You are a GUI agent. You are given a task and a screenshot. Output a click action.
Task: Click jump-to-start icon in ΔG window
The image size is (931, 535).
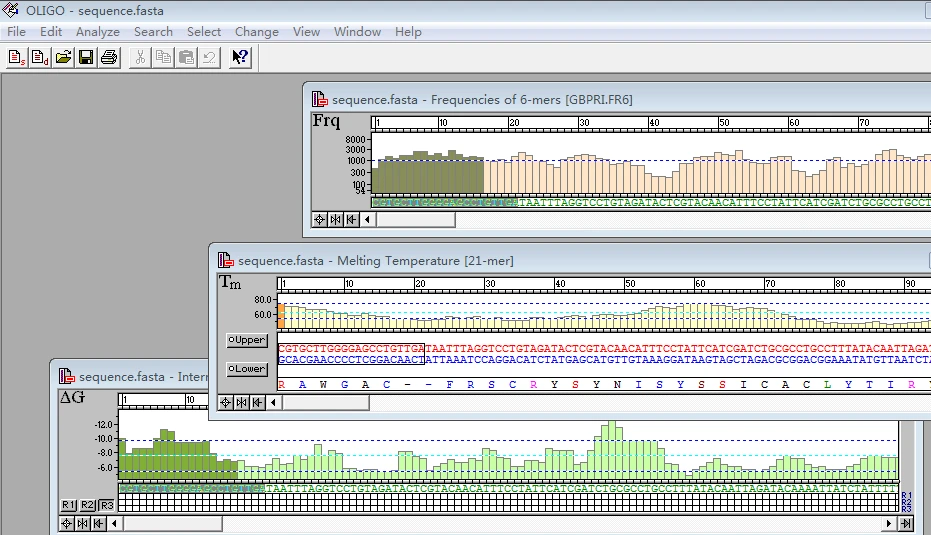[99, 524]
